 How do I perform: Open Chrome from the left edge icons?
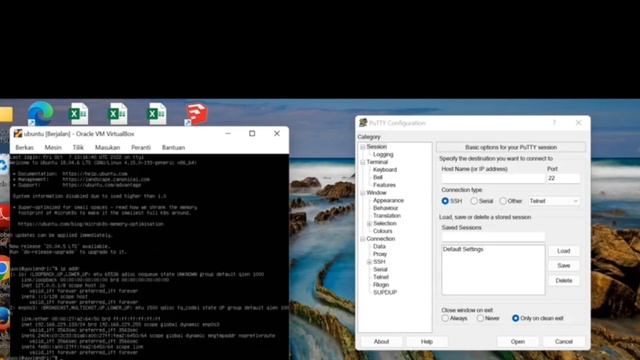[4, 269]
